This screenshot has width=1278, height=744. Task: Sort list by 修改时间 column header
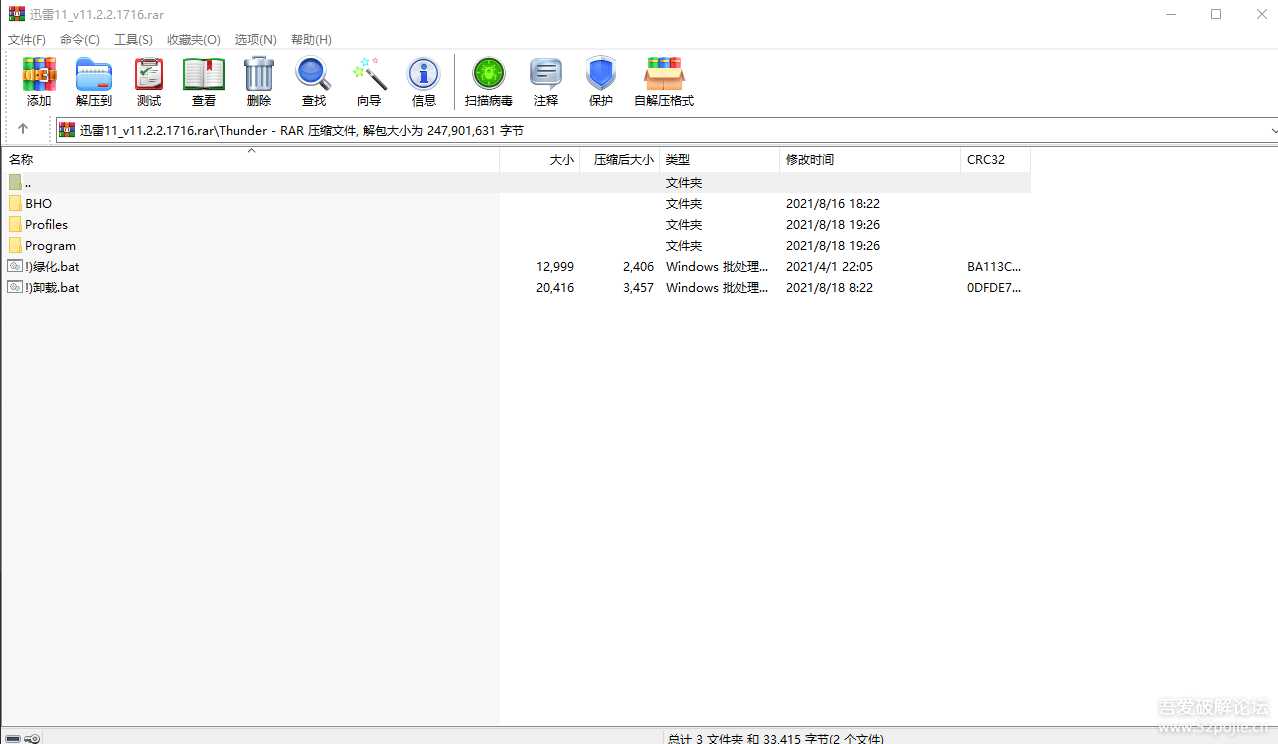point(810,160)
